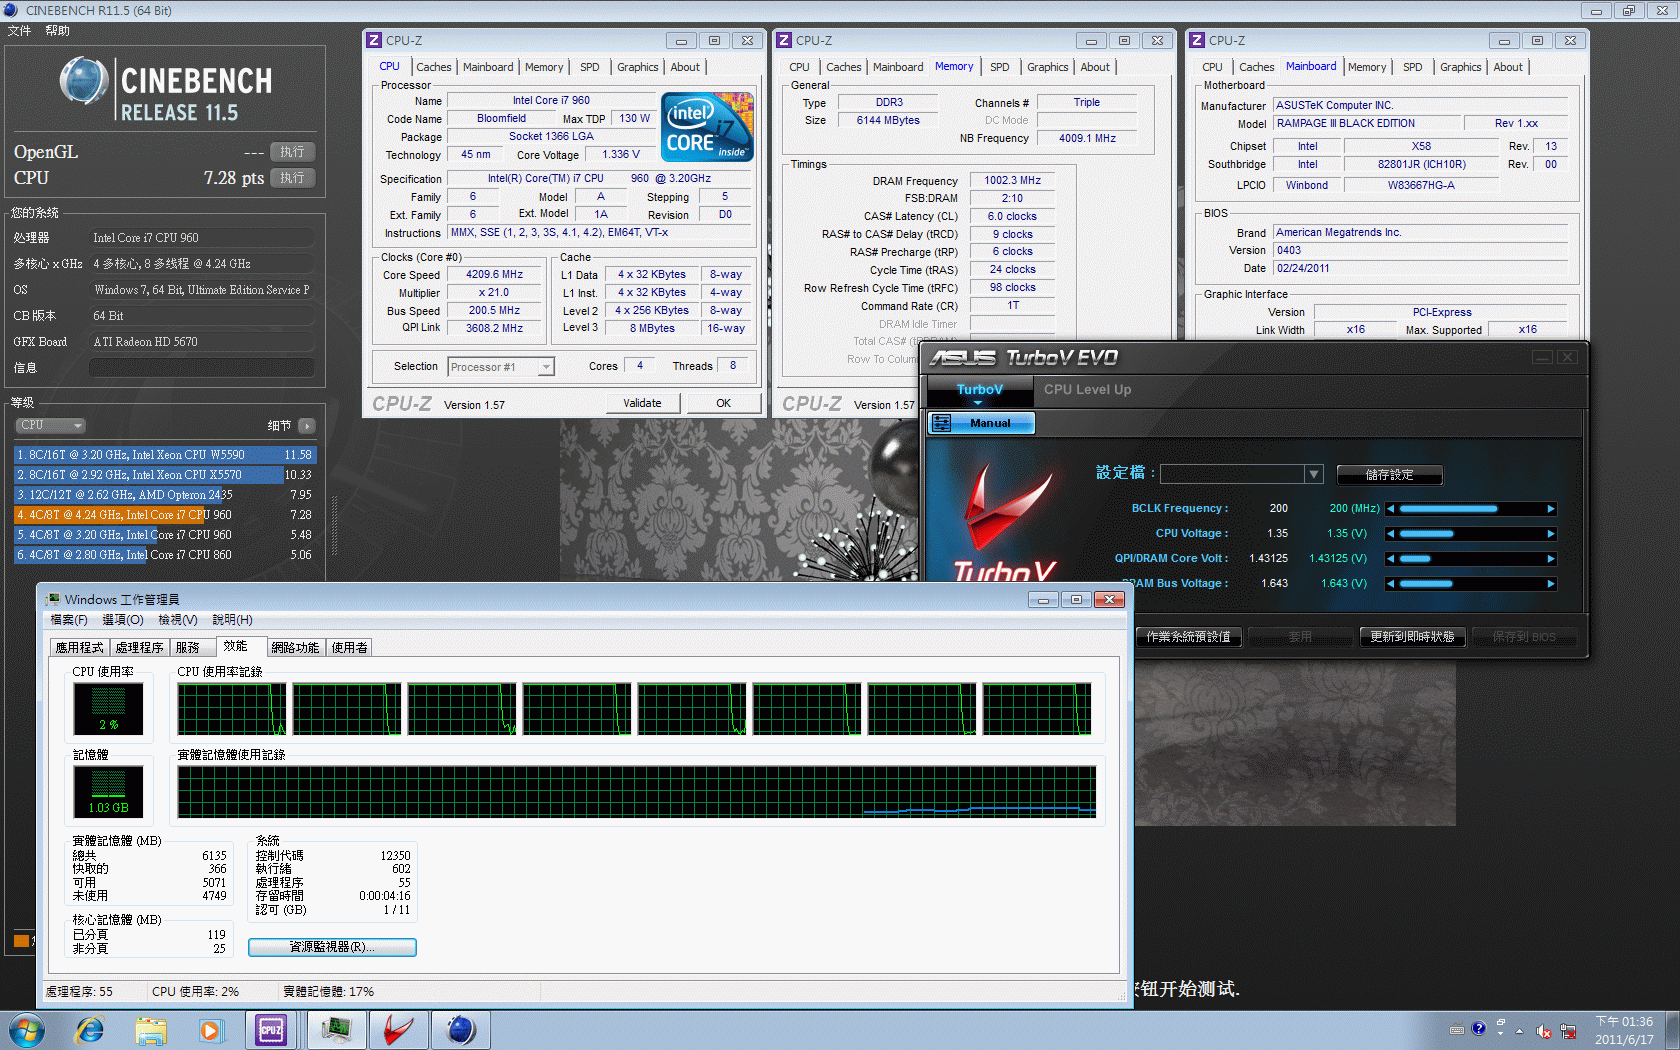Click 更新到即時狀態 button in TurboV
Image resolution: width=1680 pixels, height=1050 pixels.
coord(1412,637)
